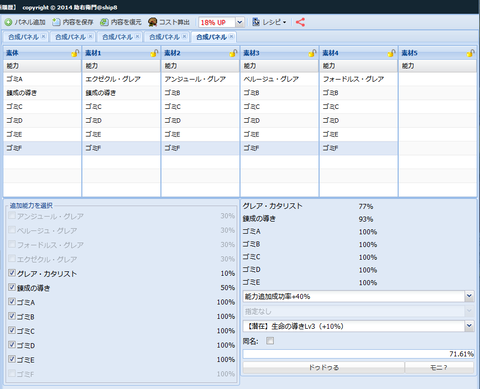
Task: Select フォードルス・グレア in 素材4 column
Action: pos(358,79)
